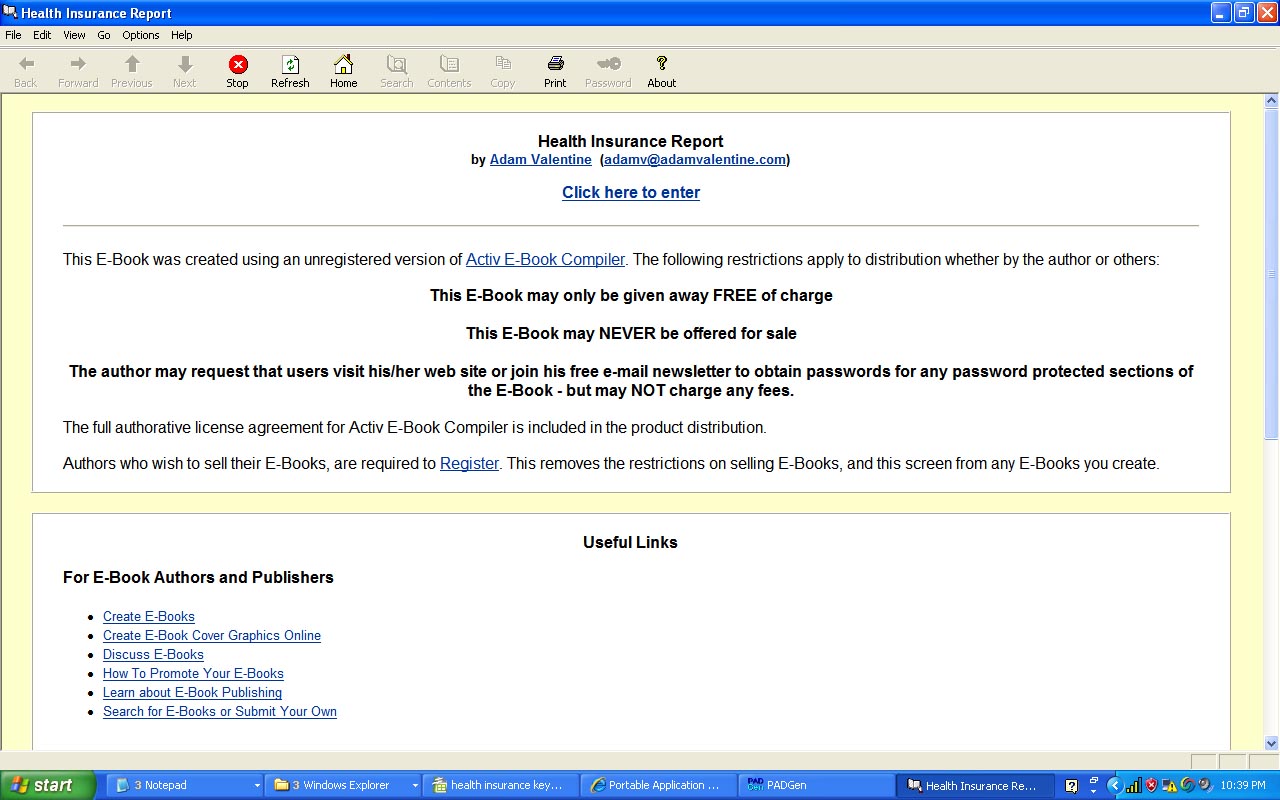Screen dimensions: 1280x800
Task: Open How To Promote Your E-Books link
Action: pos(193,674)
